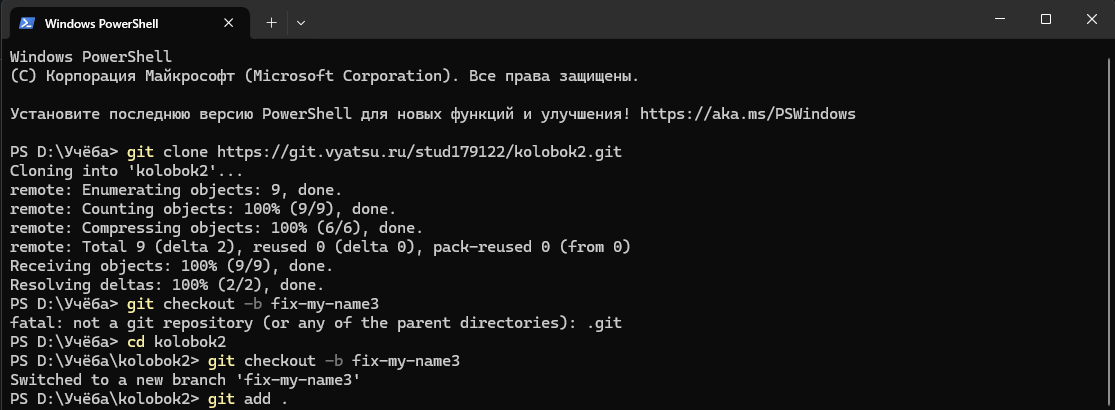Close the terminal window
Image resolution: width=1115 pixels, height=410 pixels.
1091,19
